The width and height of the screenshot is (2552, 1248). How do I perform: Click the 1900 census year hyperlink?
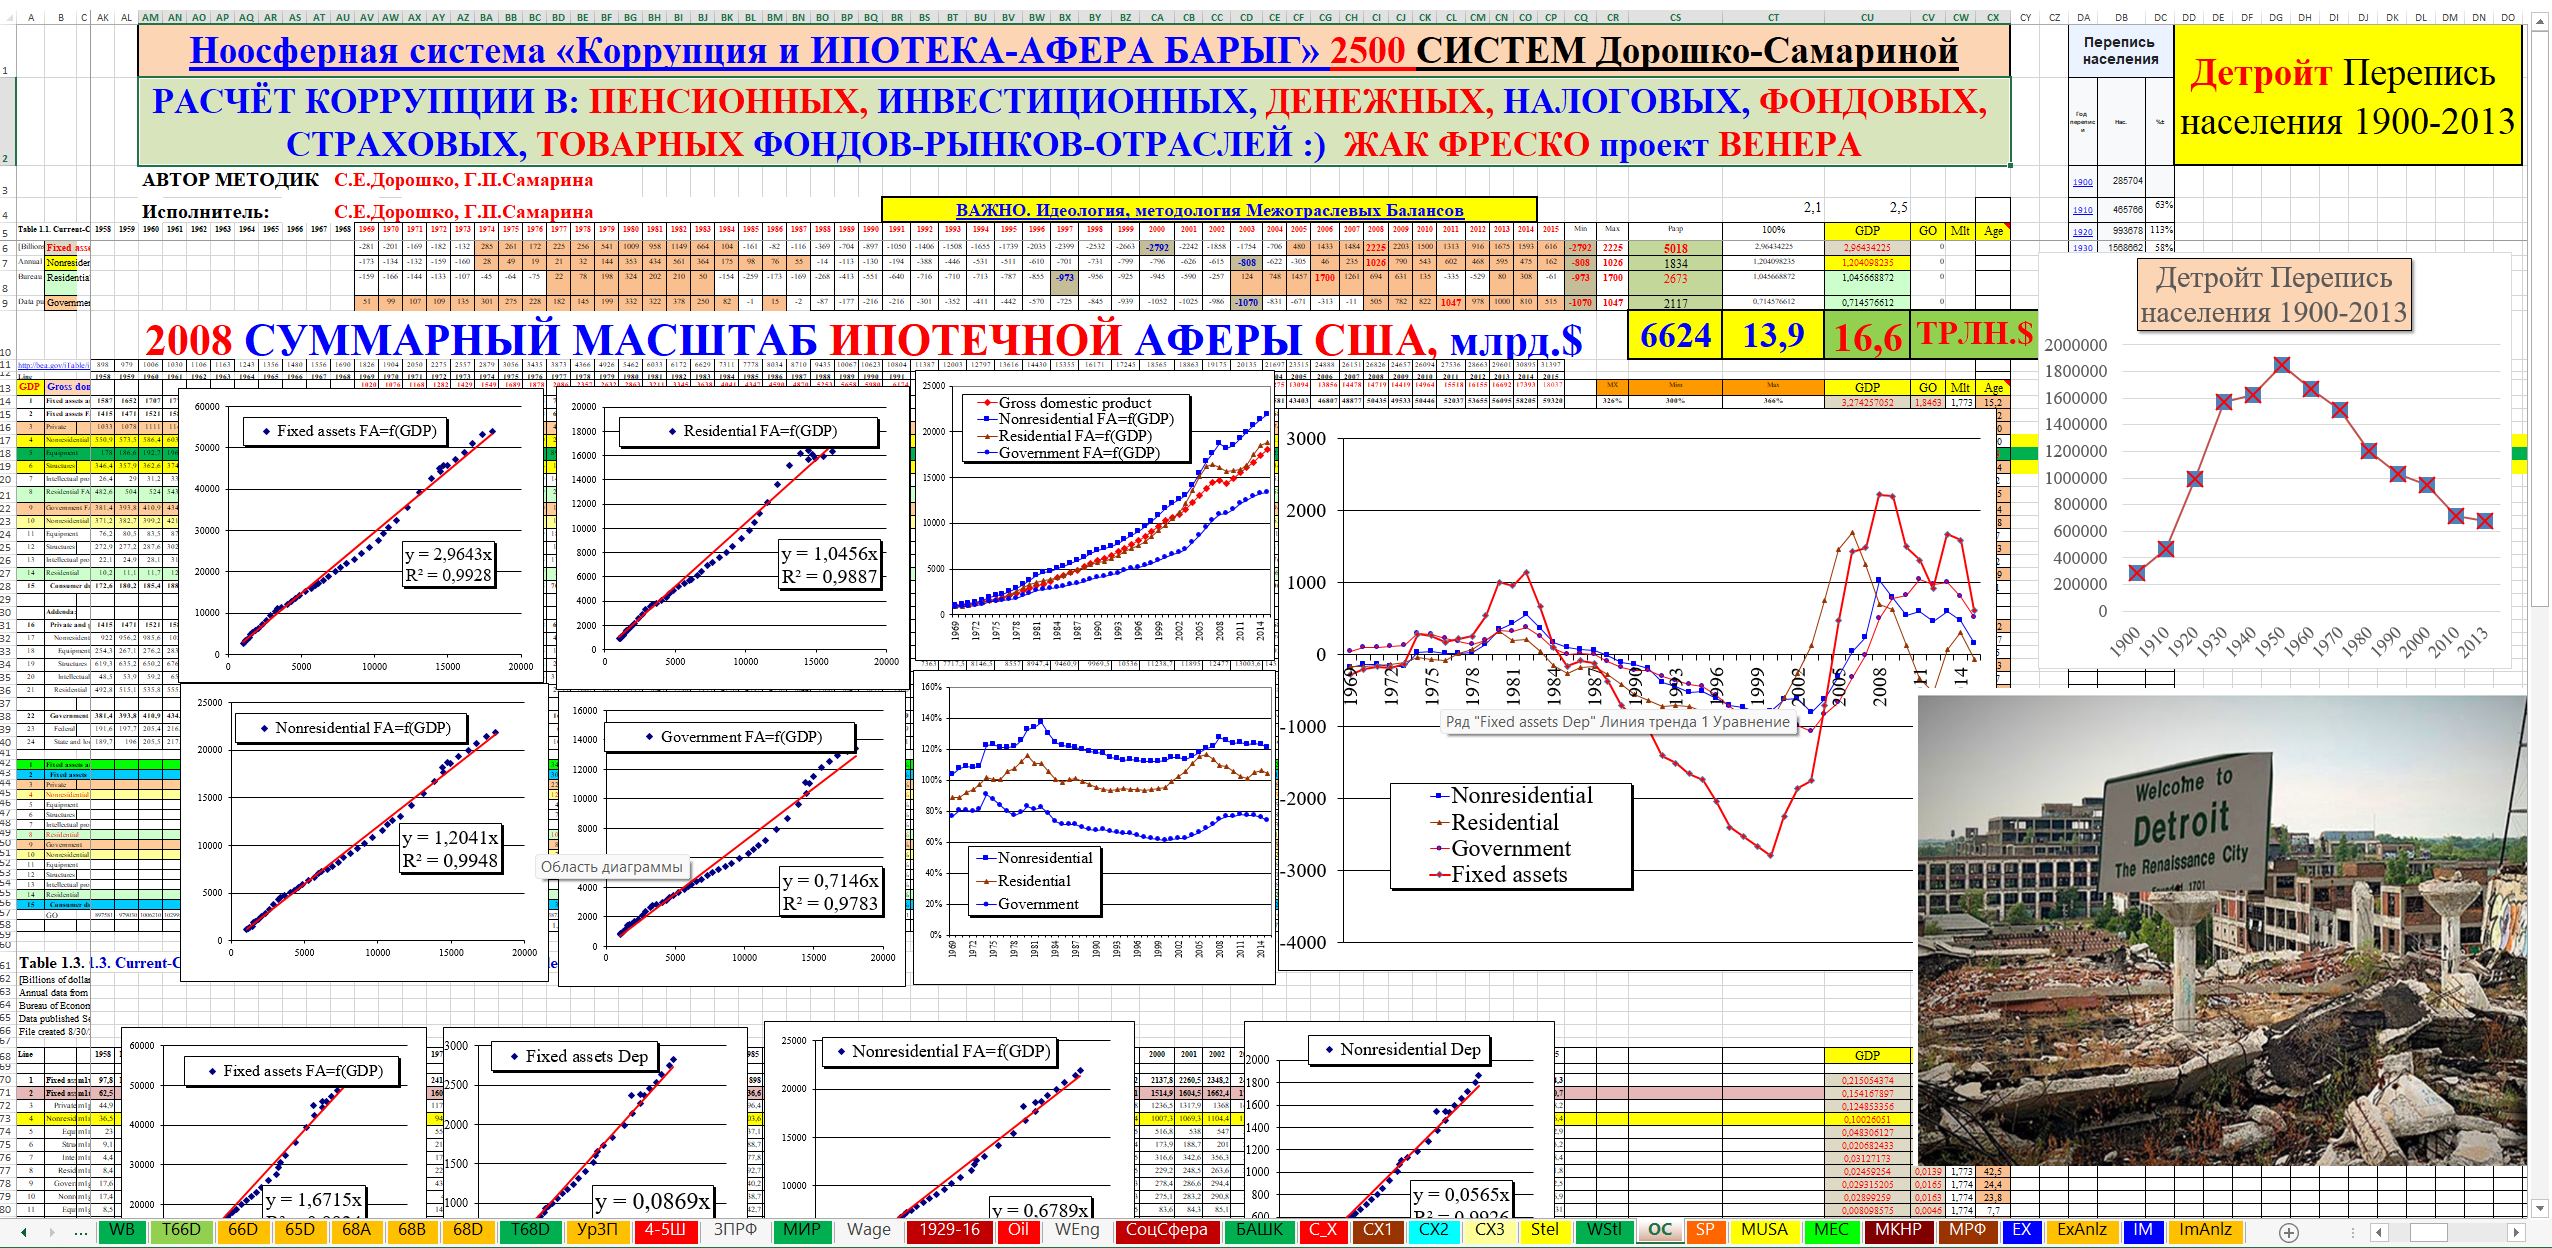[2082, 182]
